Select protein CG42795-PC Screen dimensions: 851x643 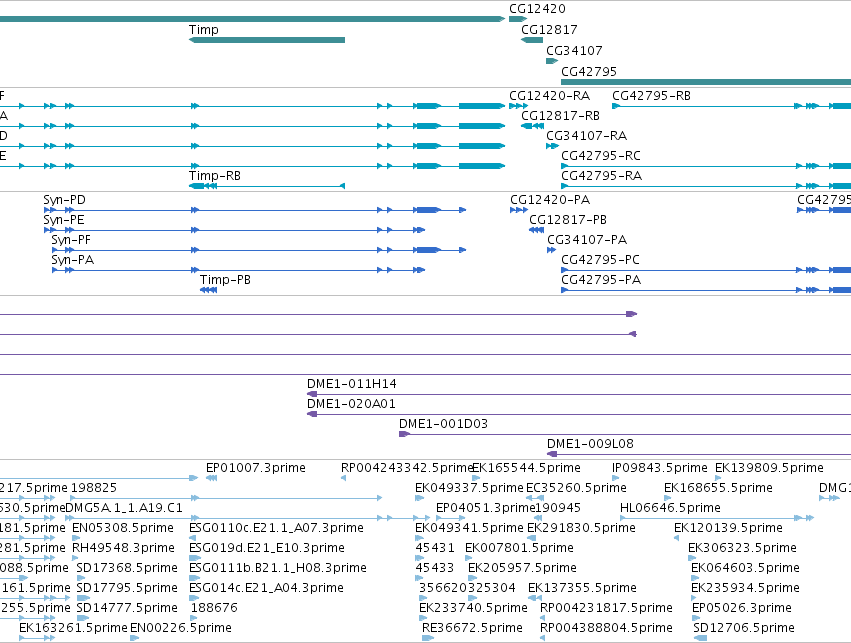[x=706, y=270]
